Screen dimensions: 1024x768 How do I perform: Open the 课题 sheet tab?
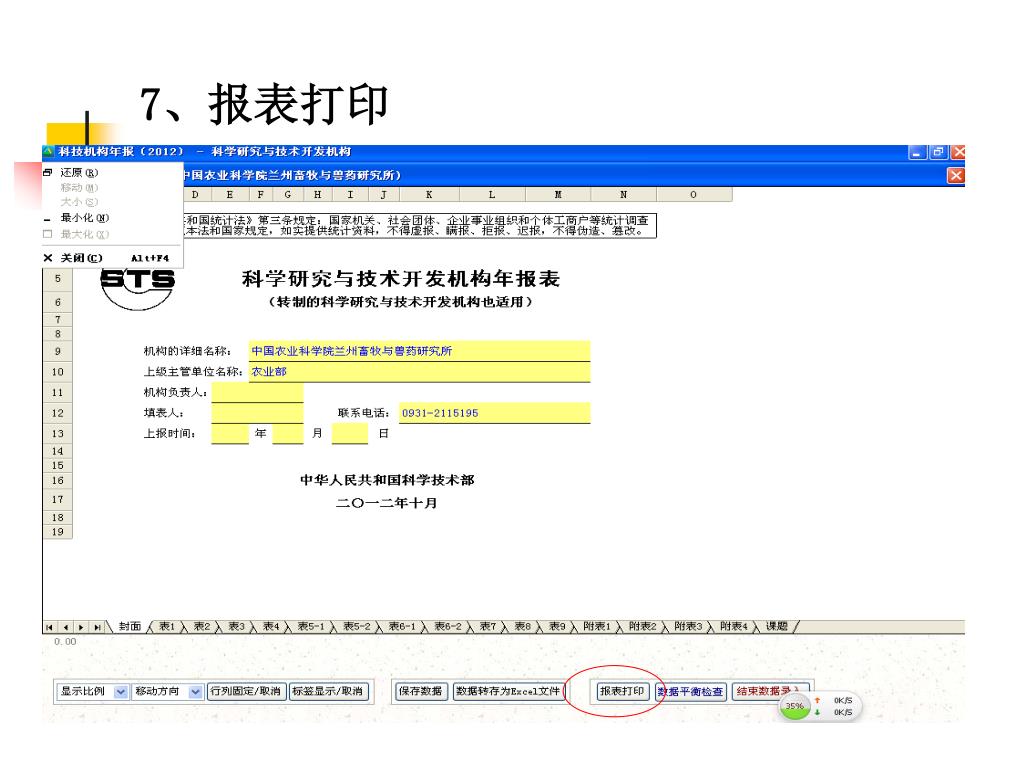point(776,626)
